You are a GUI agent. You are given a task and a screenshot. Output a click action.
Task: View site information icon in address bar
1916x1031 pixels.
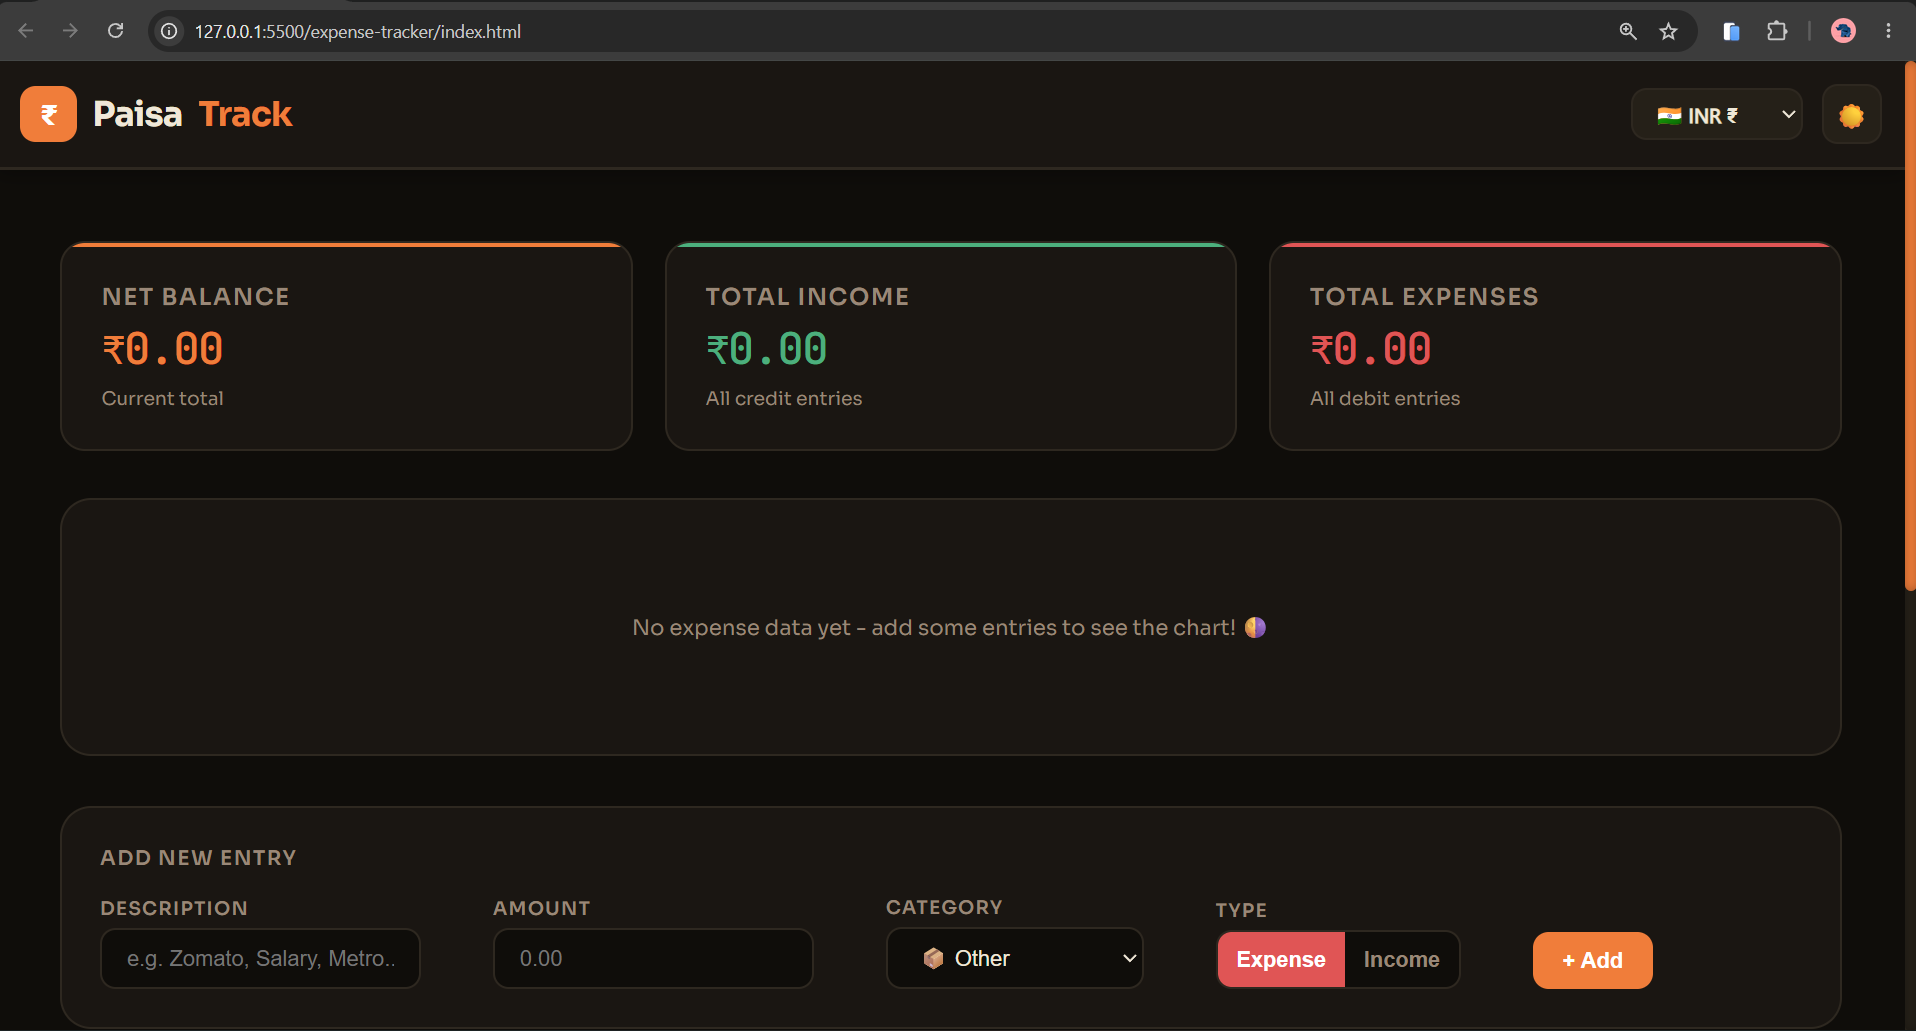tap(170, 31)
